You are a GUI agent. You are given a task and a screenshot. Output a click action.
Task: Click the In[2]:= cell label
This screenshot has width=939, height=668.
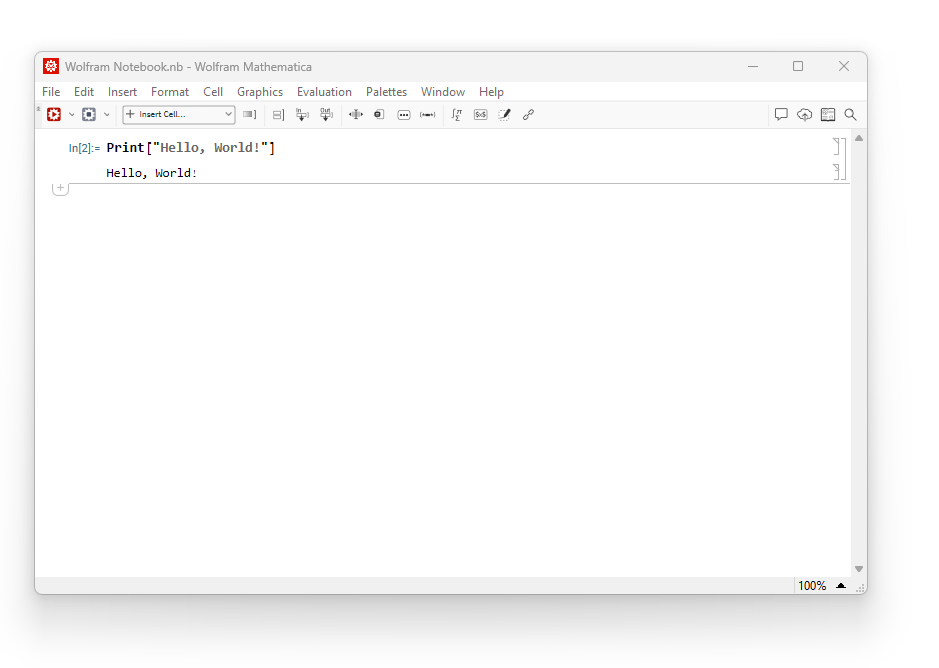point(84,148)
